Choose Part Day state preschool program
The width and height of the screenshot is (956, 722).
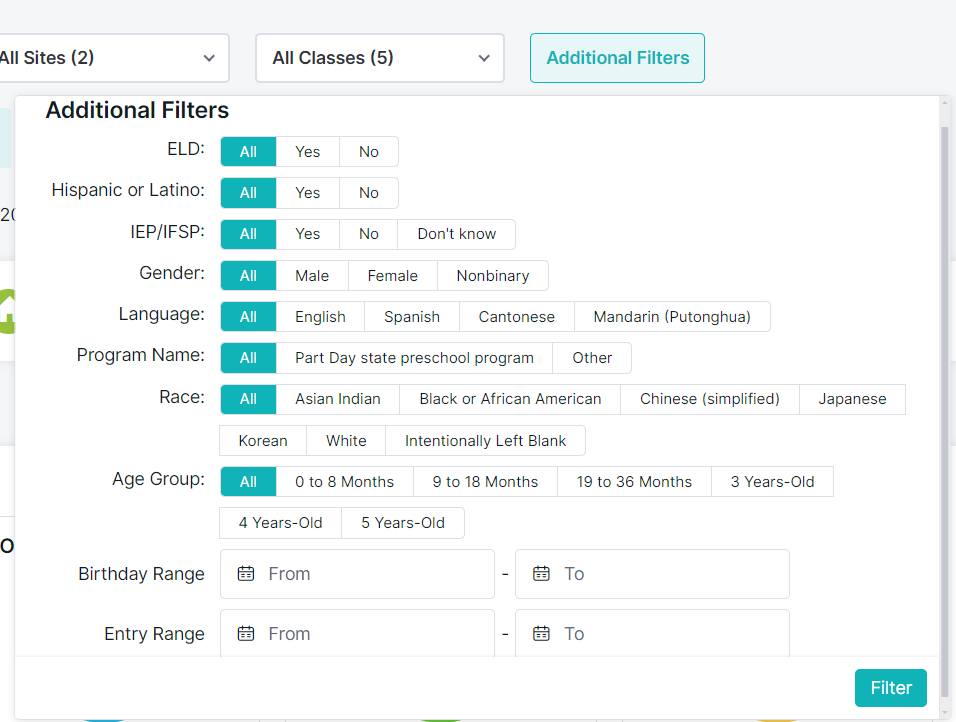[414, 358]
